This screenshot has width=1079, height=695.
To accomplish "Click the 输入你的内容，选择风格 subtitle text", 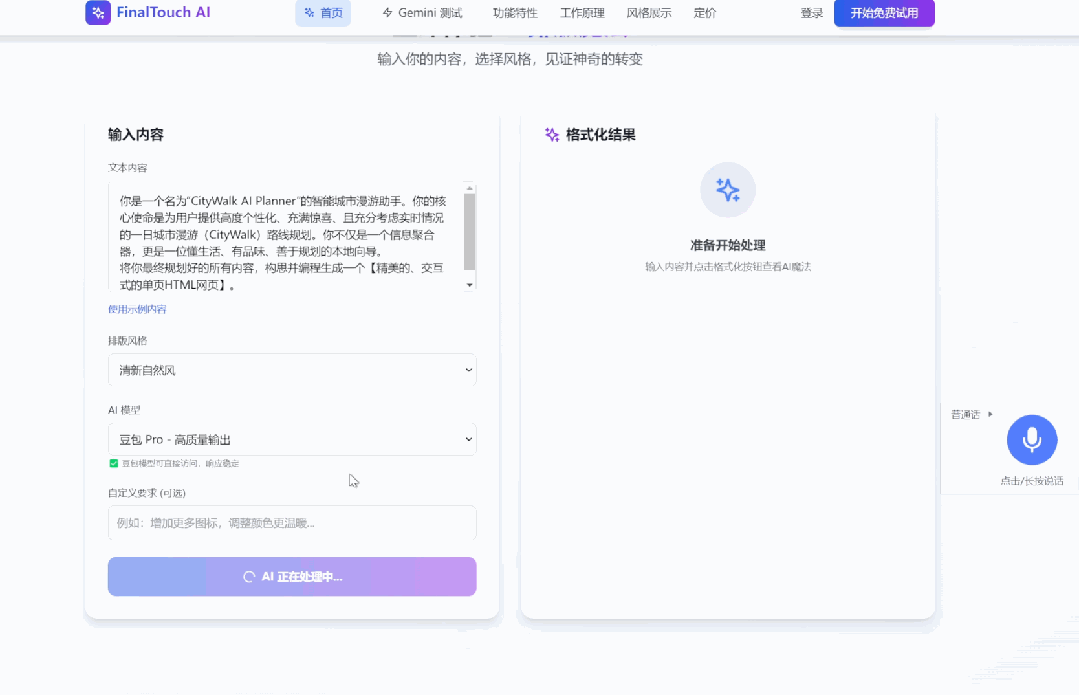I will point(509,59).
